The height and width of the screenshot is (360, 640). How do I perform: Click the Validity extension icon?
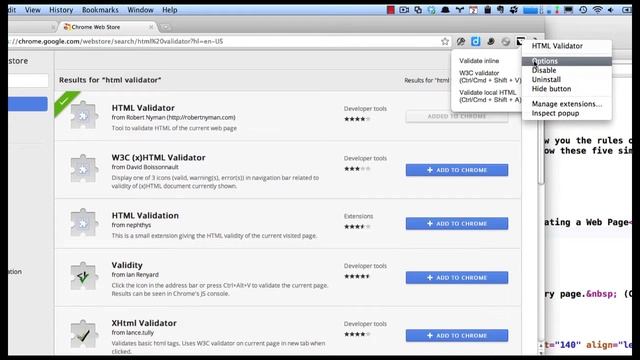(x=83, y=276)
